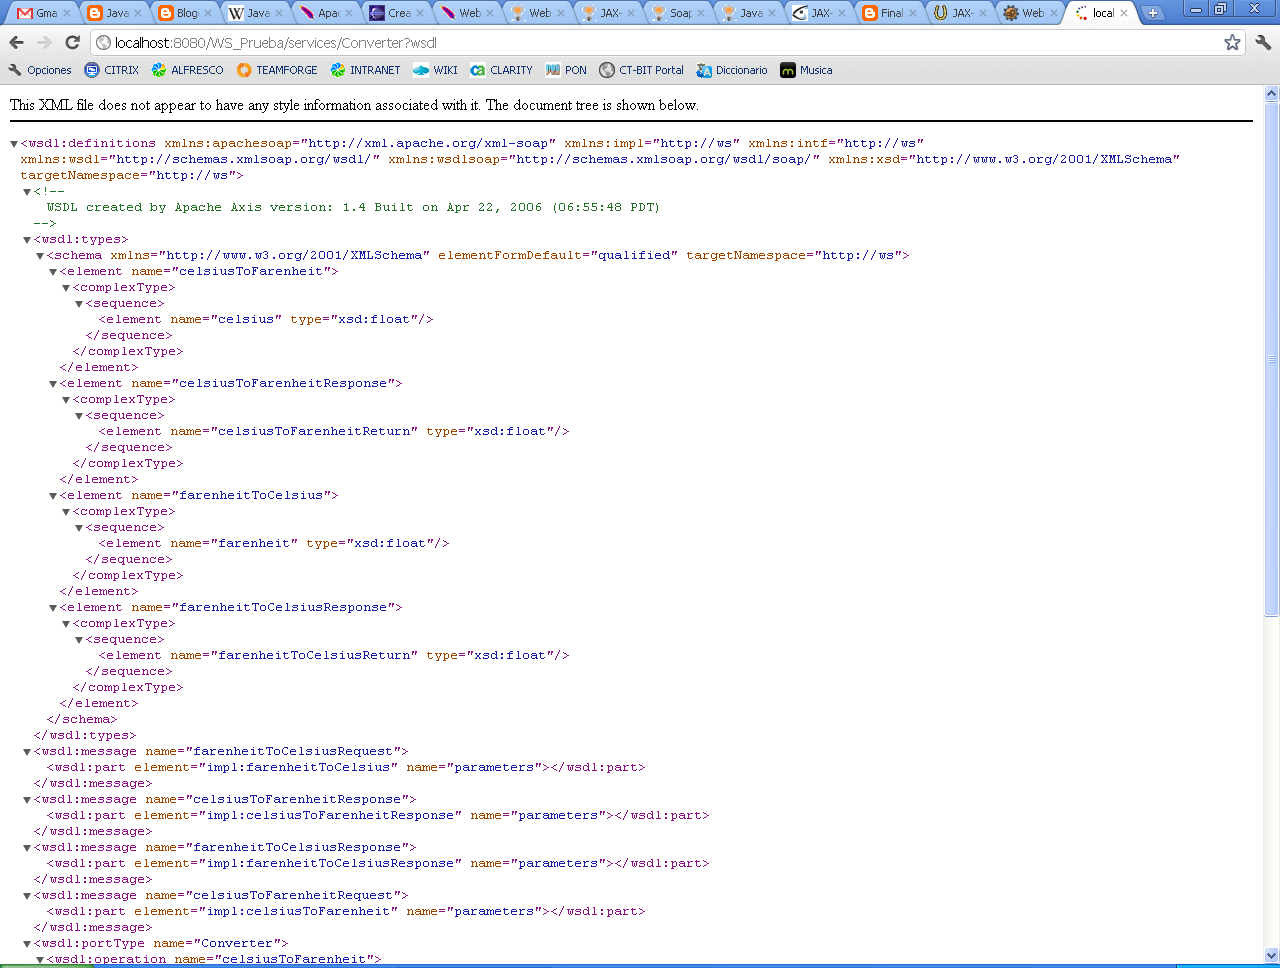Open the Chrome wrench menu

click(x=1263, y=42)
